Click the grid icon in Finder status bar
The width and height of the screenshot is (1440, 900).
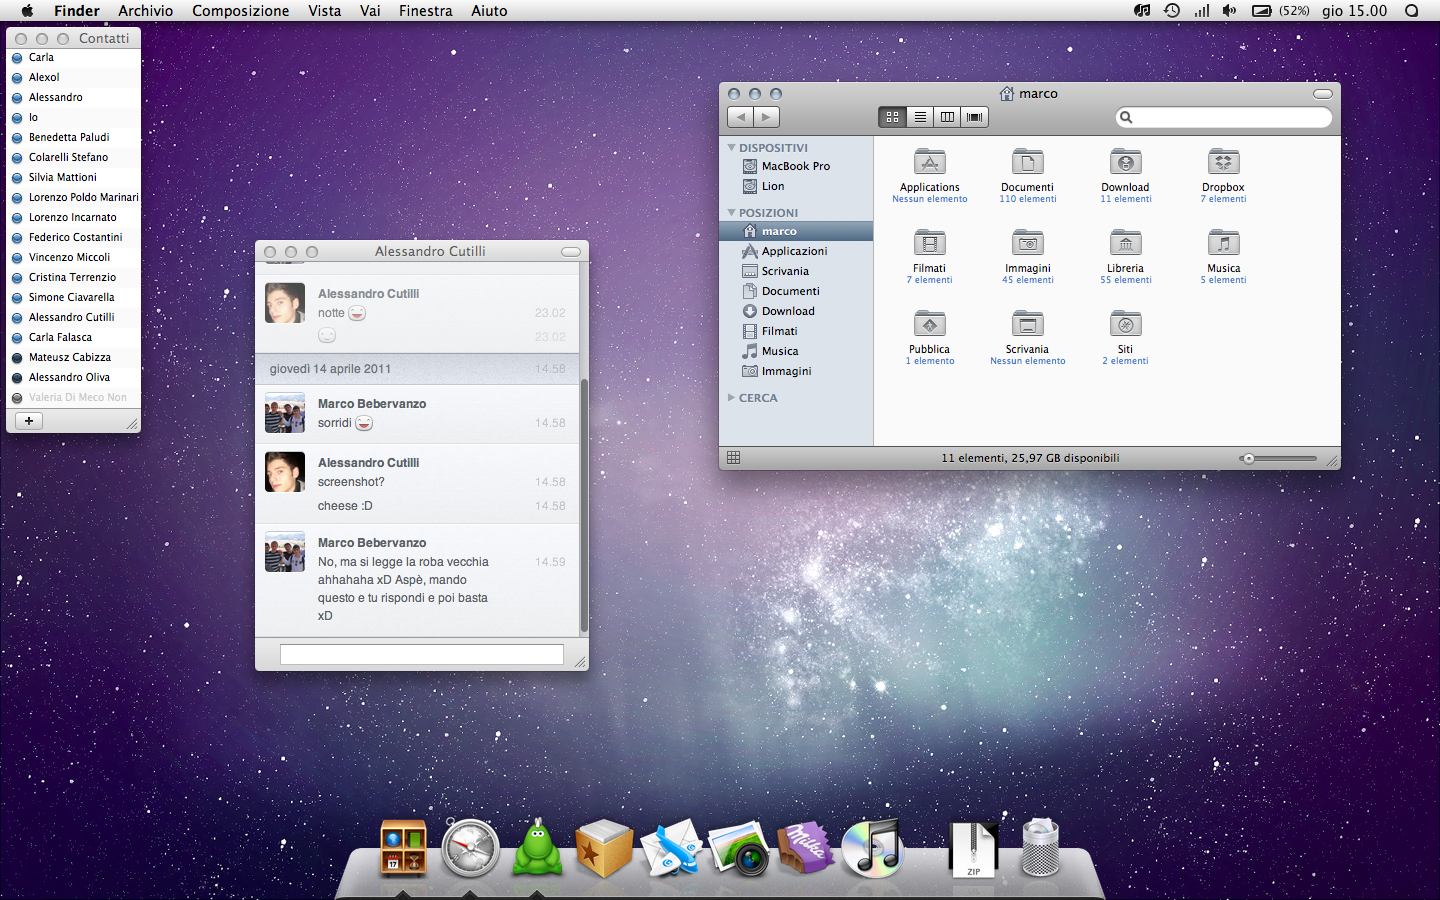coord(733,458)
